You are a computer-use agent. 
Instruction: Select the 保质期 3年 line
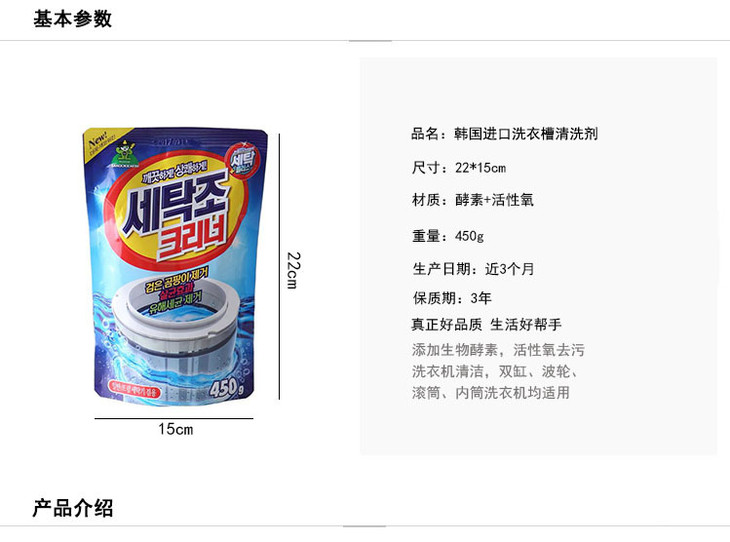(x=452, y=298)
